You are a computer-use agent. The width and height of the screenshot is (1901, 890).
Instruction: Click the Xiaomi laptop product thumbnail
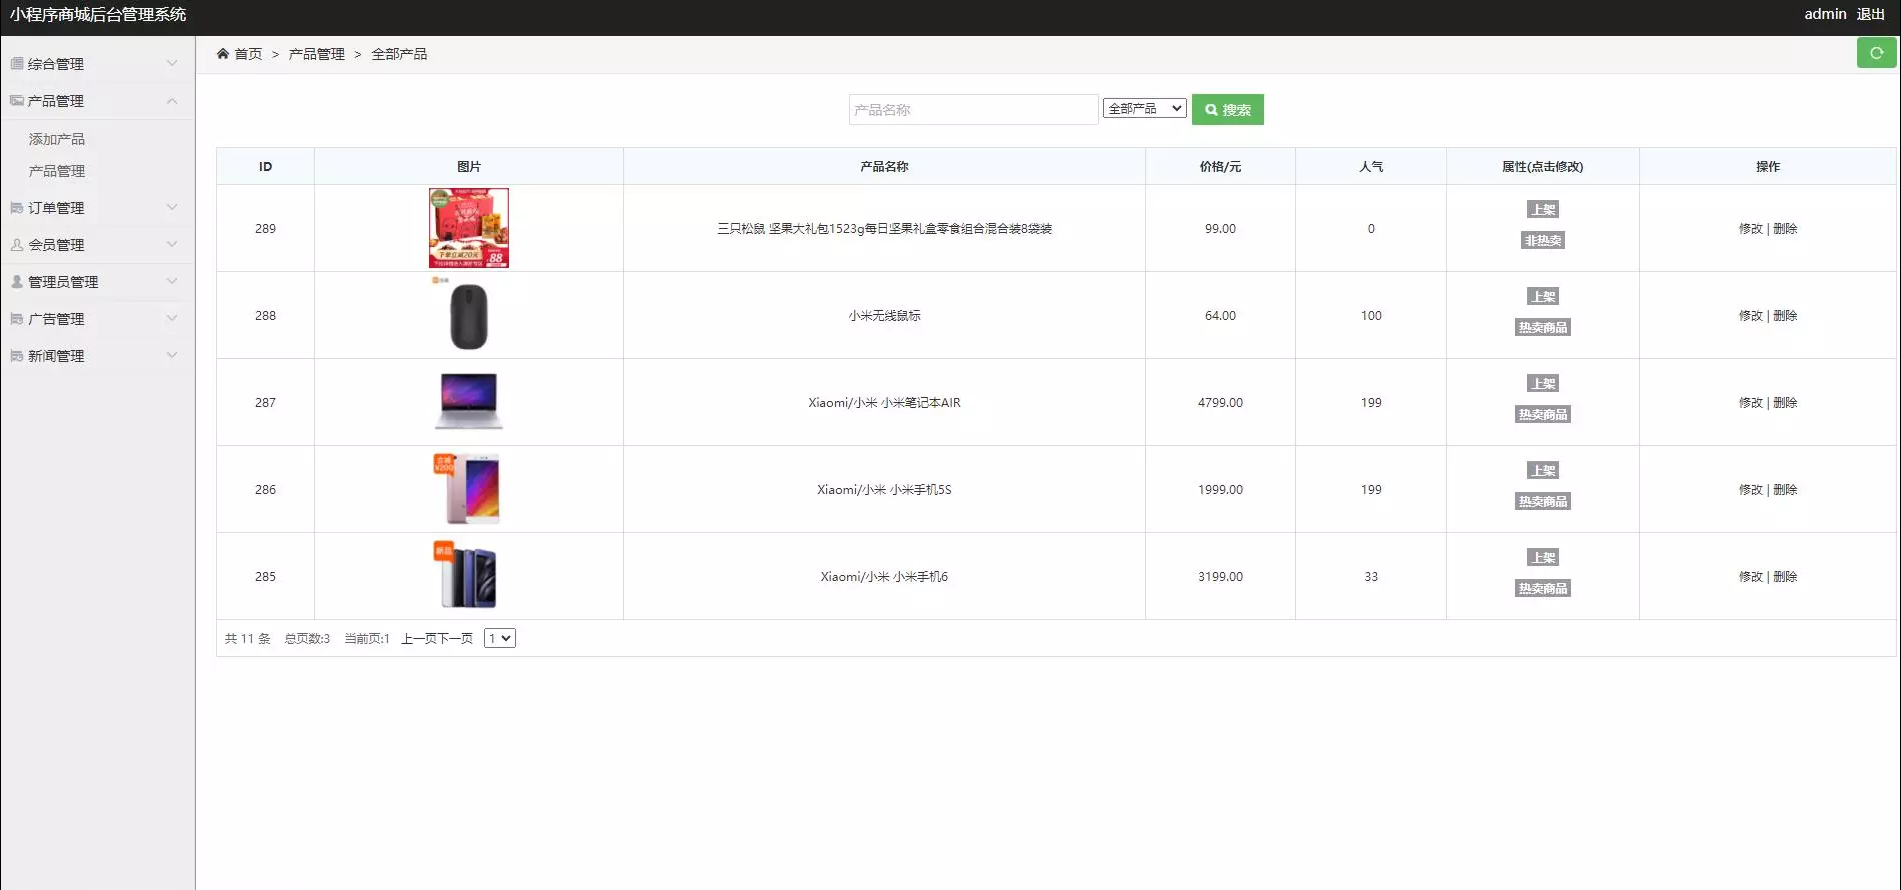[x=469, y=402]
